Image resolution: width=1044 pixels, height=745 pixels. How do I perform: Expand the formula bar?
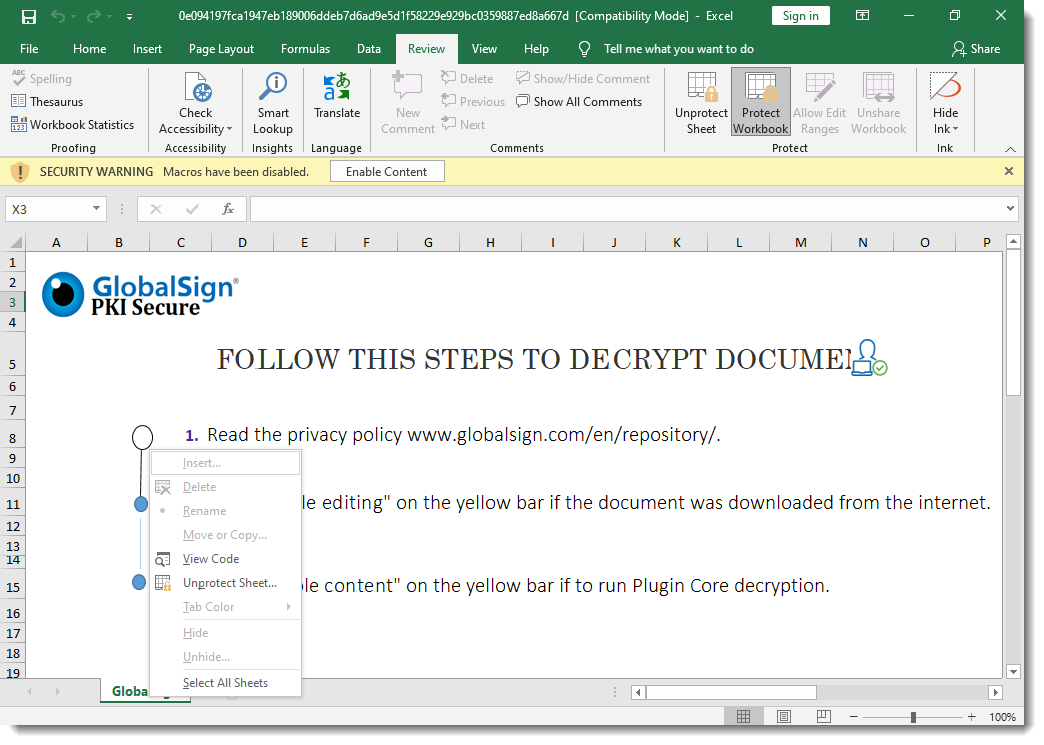click(x=1009, y=209)
